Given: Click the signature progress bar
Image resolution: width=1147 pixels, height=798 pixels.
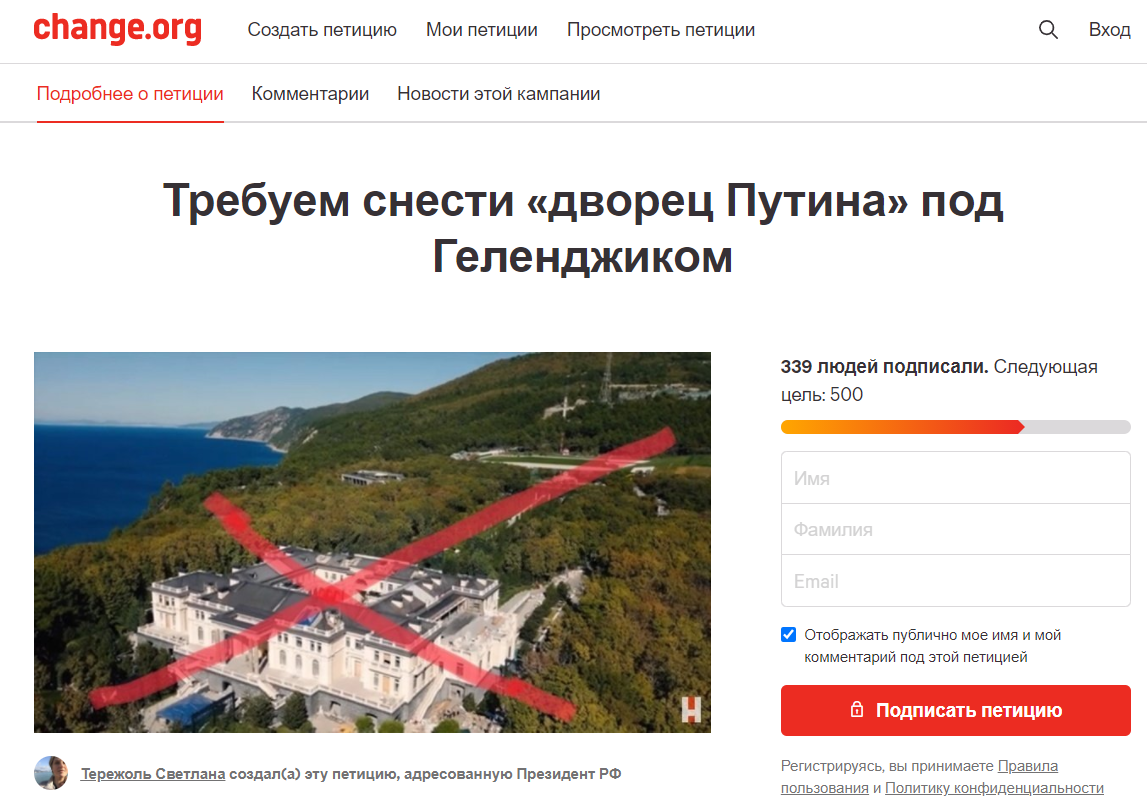Looking at the screenshot, I should pos(955,427).
